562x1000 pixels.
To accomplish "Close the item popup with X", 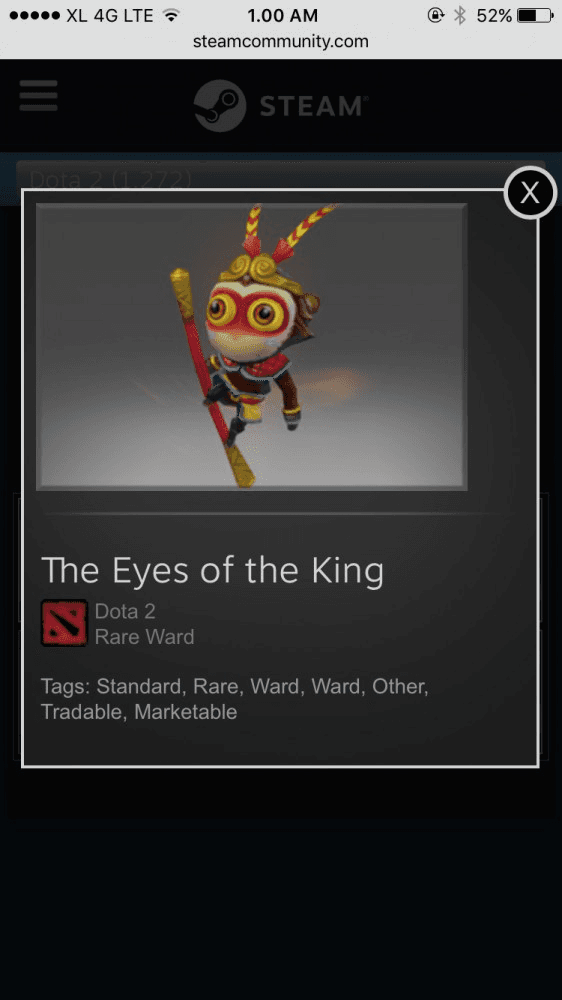I will point(529,193).
